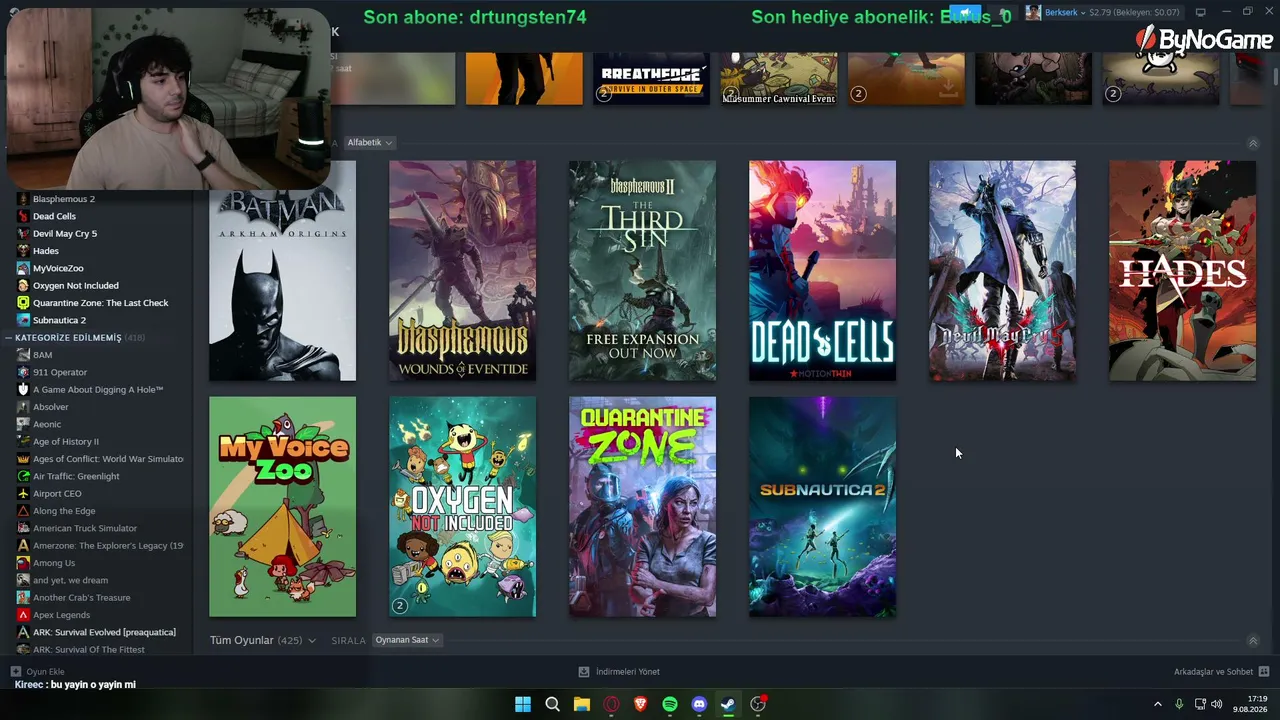Click the 8AM entry in sidebar
This screenshot has width=1280, height=720.
[42, 355]
